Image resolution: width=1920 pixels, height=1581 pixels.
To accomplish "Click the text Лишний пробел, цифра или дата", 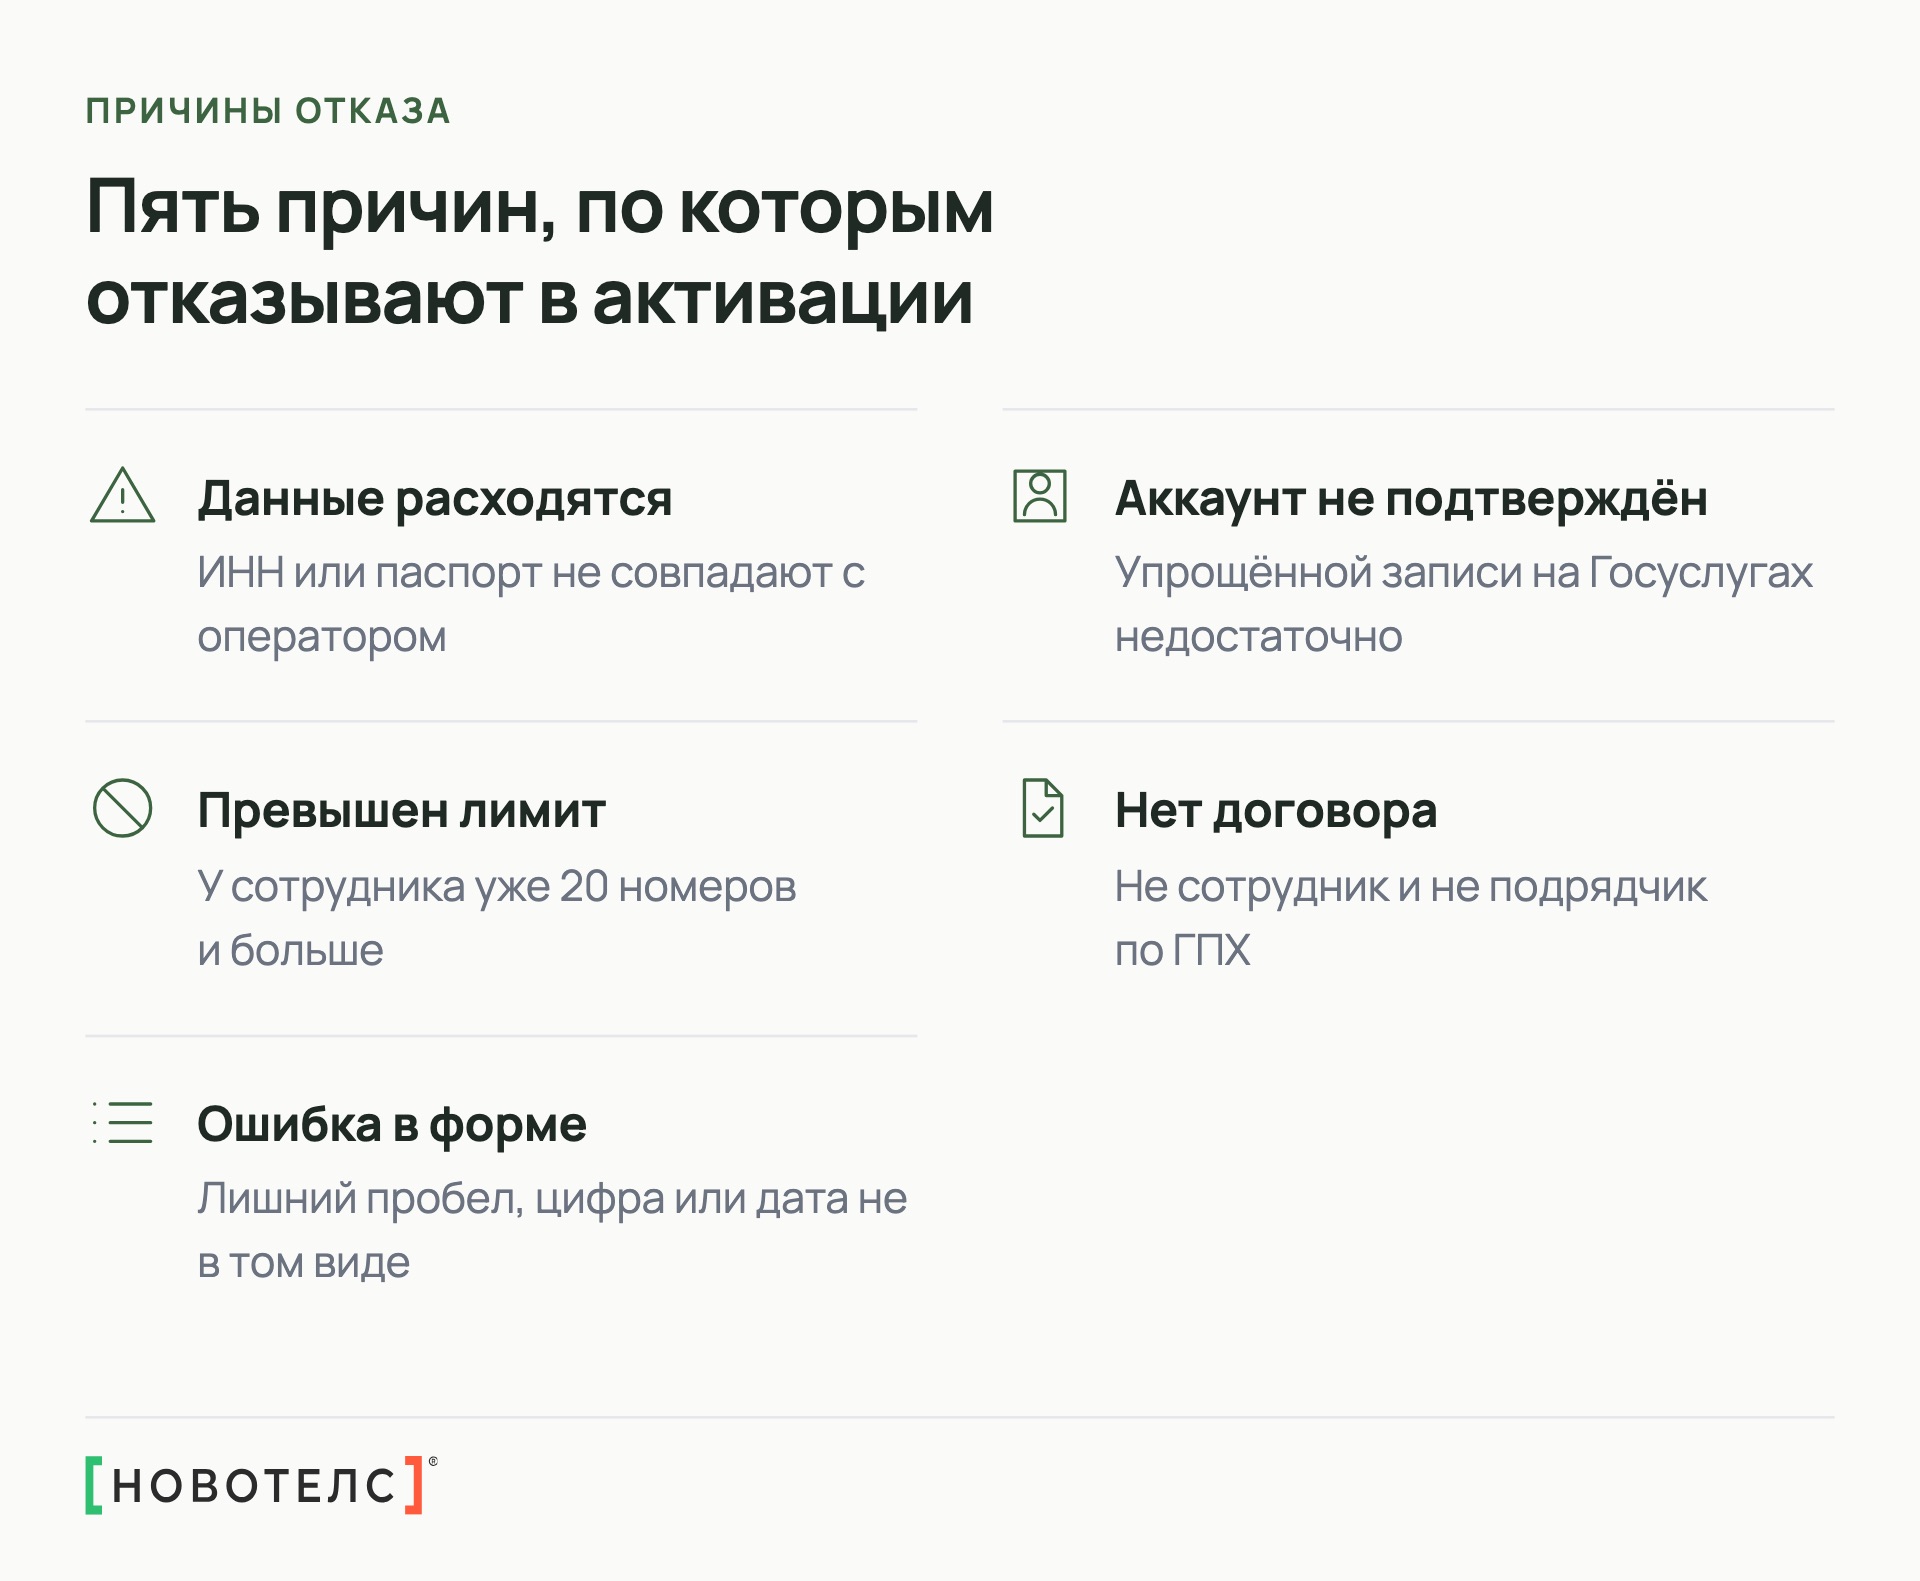I will (x=523, y=1199).
